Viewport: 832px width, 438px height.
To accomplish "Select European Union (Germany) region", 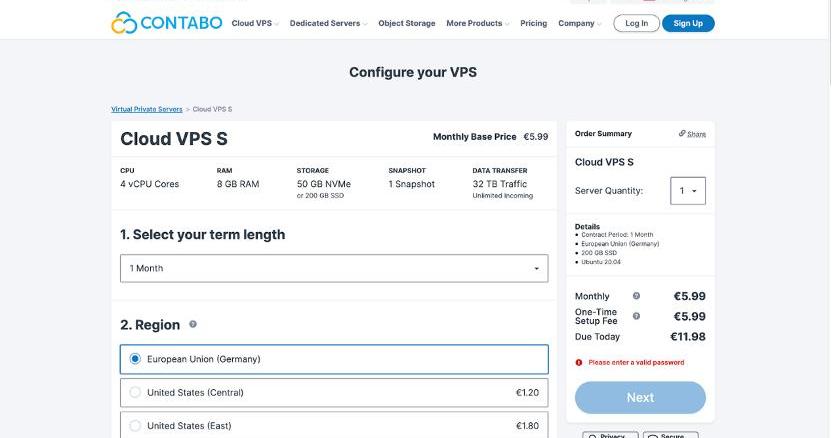I will click(x=136, y=359).
